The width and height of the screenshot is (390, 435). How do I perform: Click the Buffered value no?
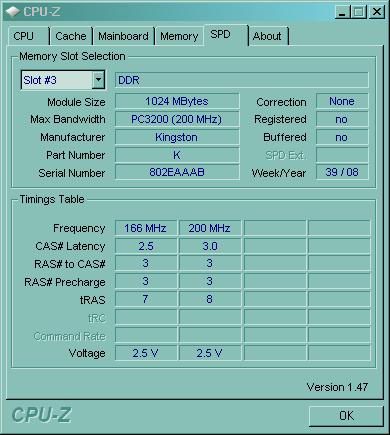[342, 137]
